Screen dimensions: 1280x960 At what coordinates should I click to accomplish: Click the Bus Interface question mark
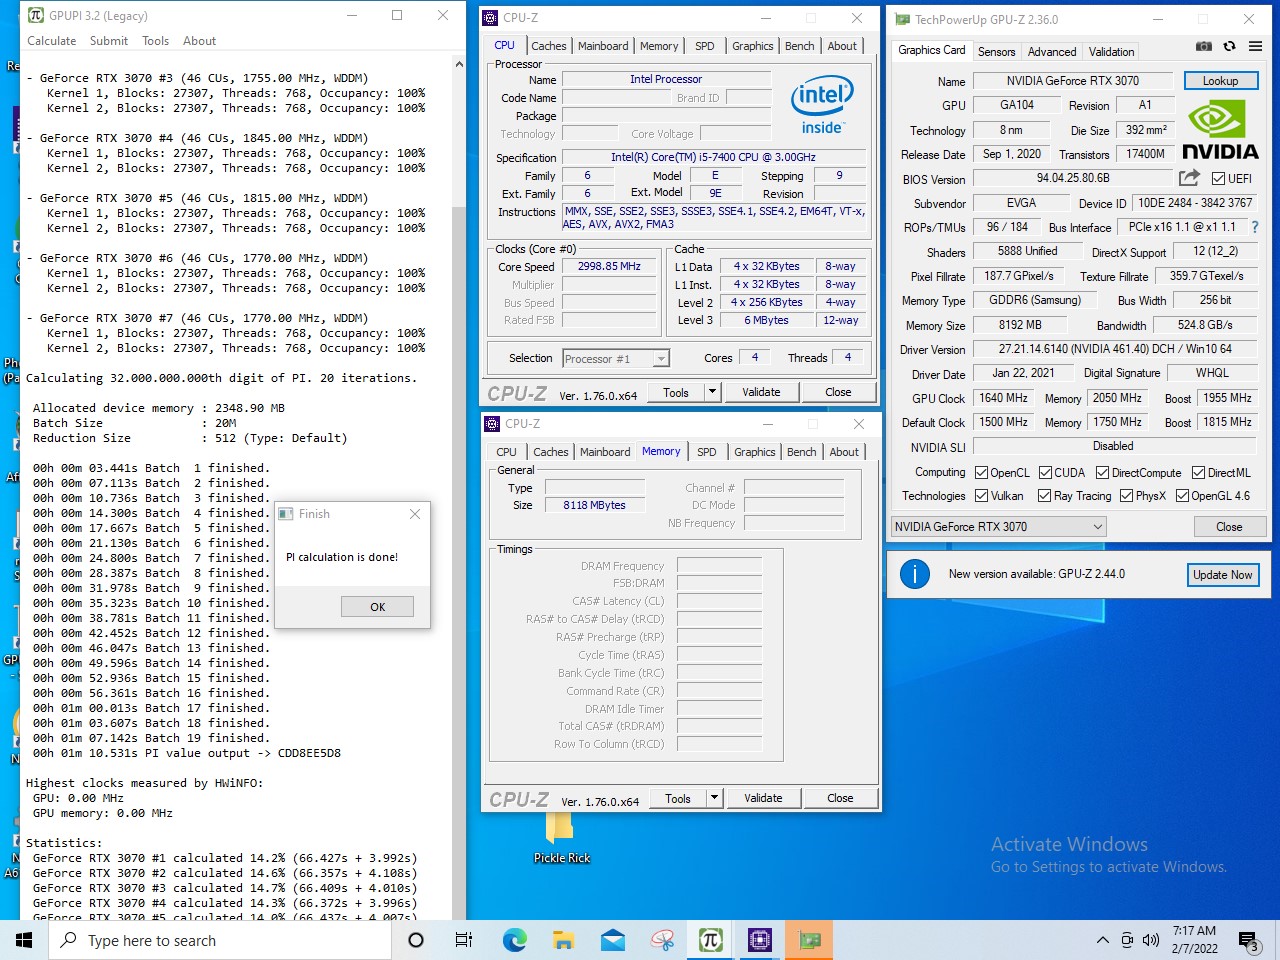tap(1255, 227)
